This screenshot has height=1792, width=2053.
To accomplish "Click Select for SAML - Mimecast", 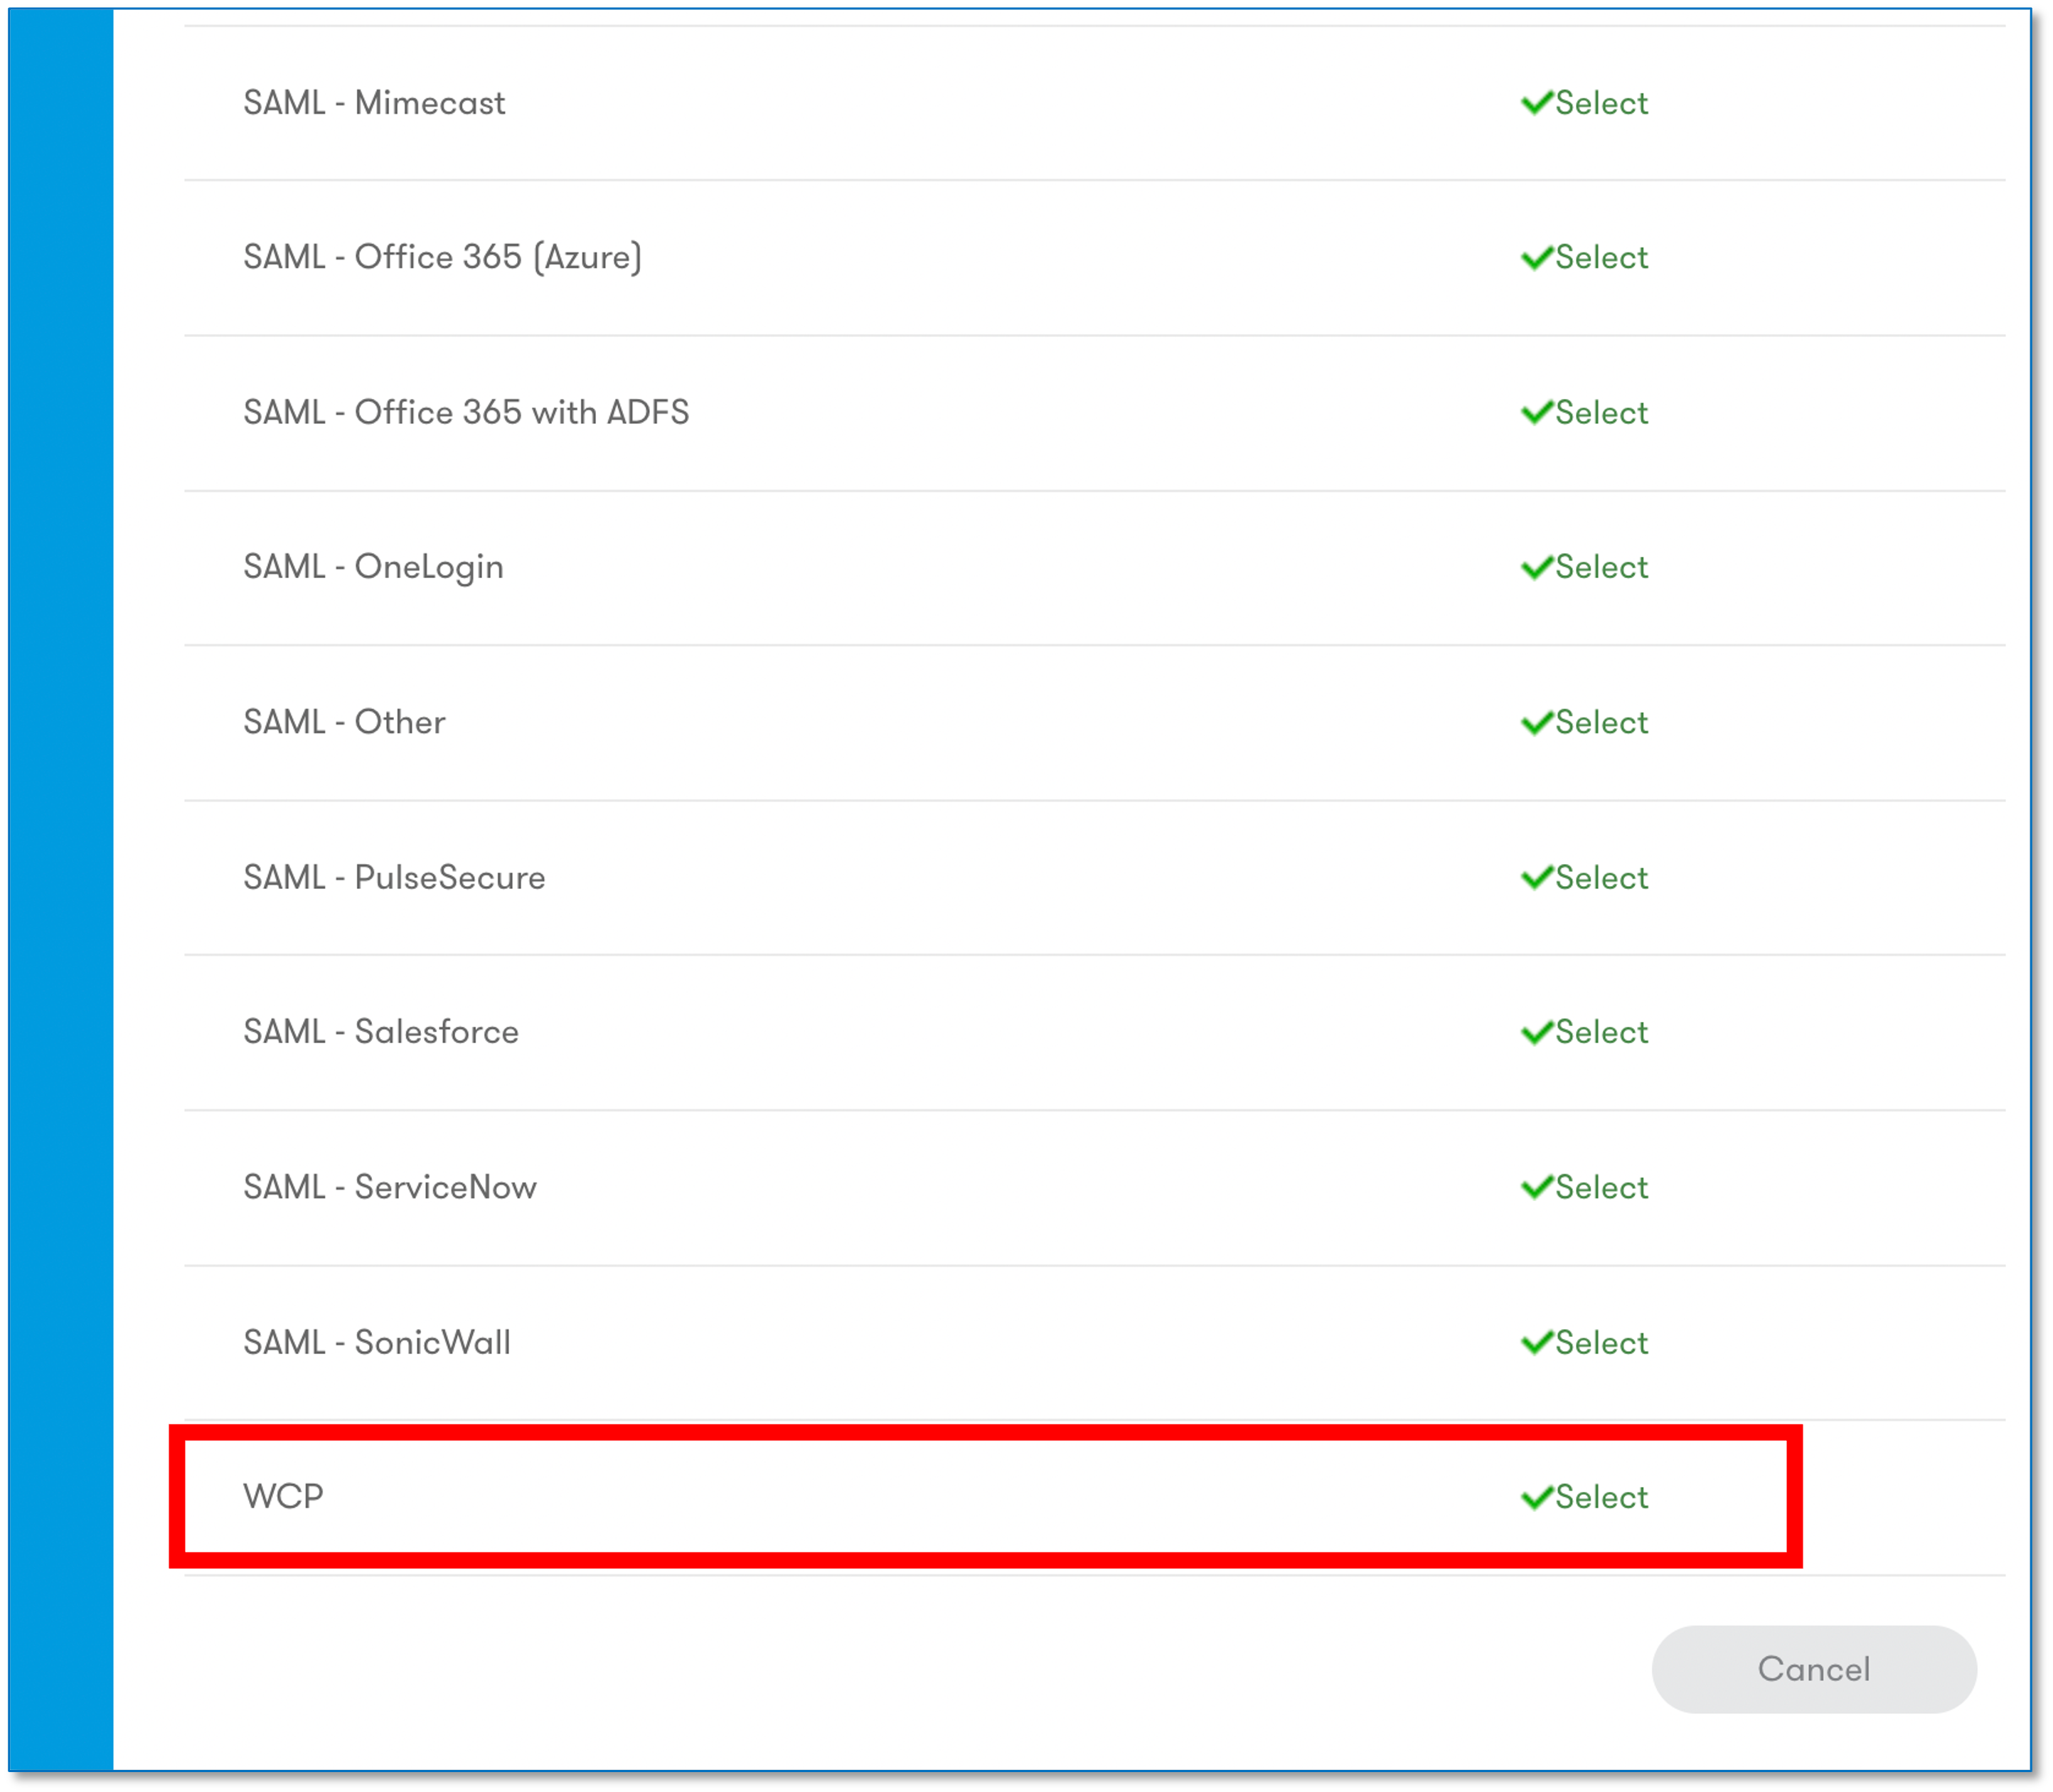I will click(x=1584, y=103).
